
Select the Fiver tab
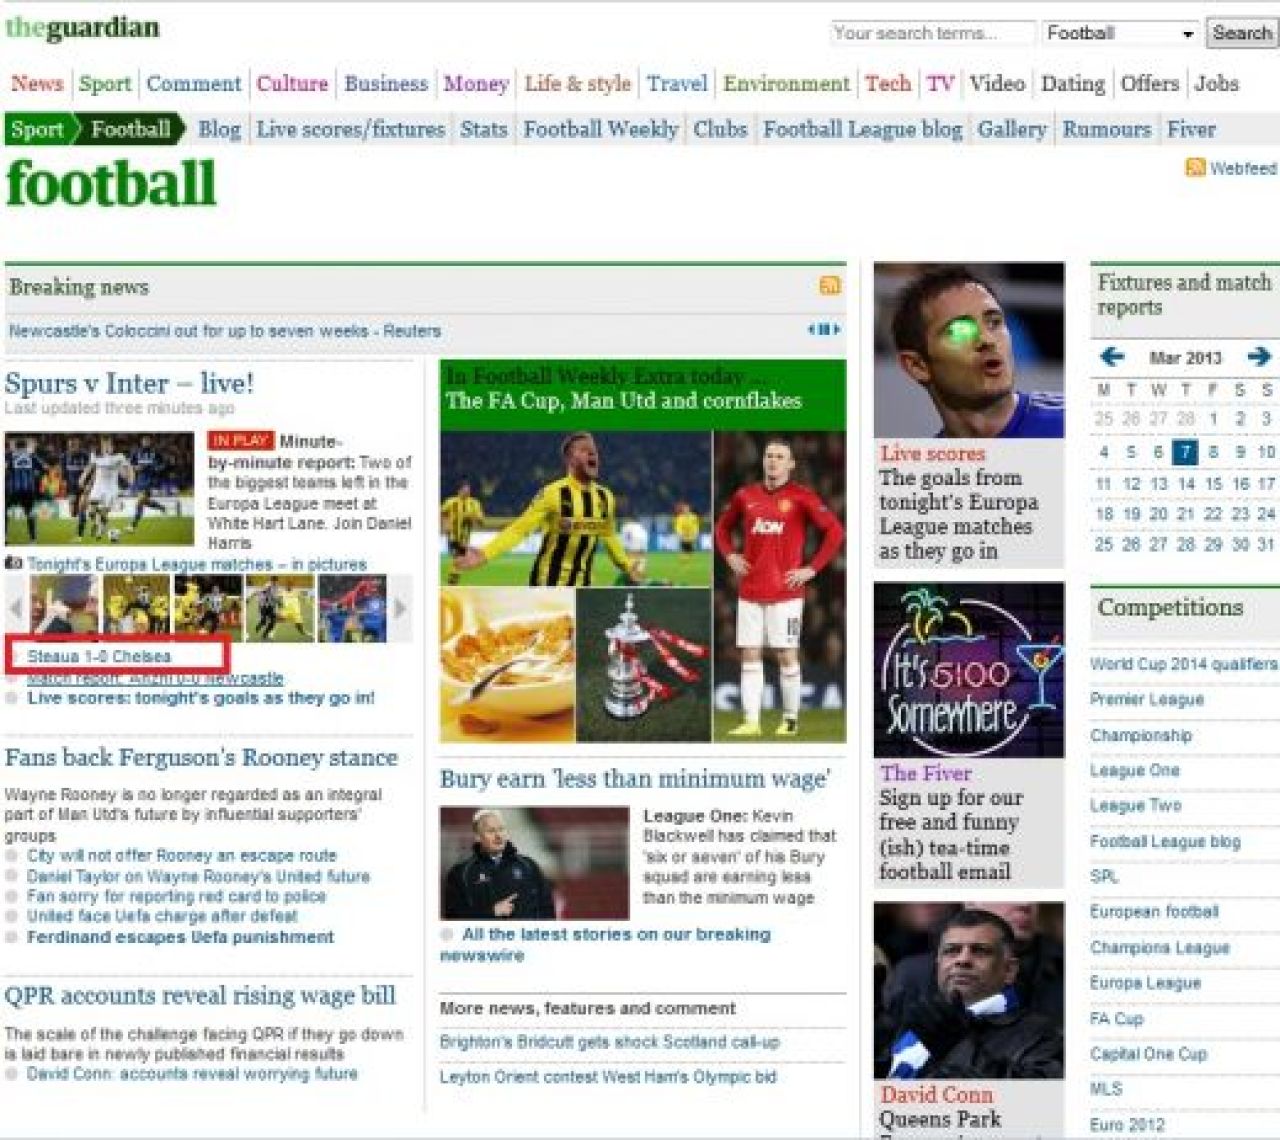point(1191,129)
